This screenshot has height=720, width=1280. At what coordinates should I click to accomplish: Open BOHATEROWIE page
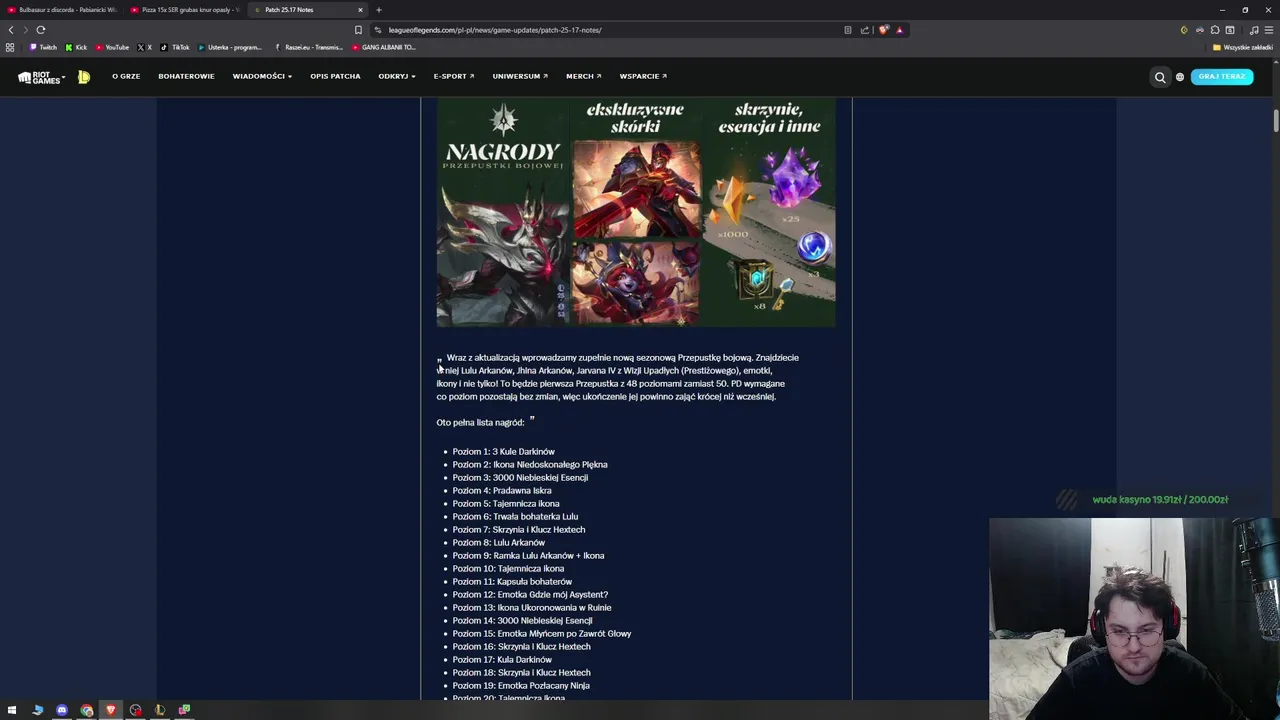tap(186, 76)
